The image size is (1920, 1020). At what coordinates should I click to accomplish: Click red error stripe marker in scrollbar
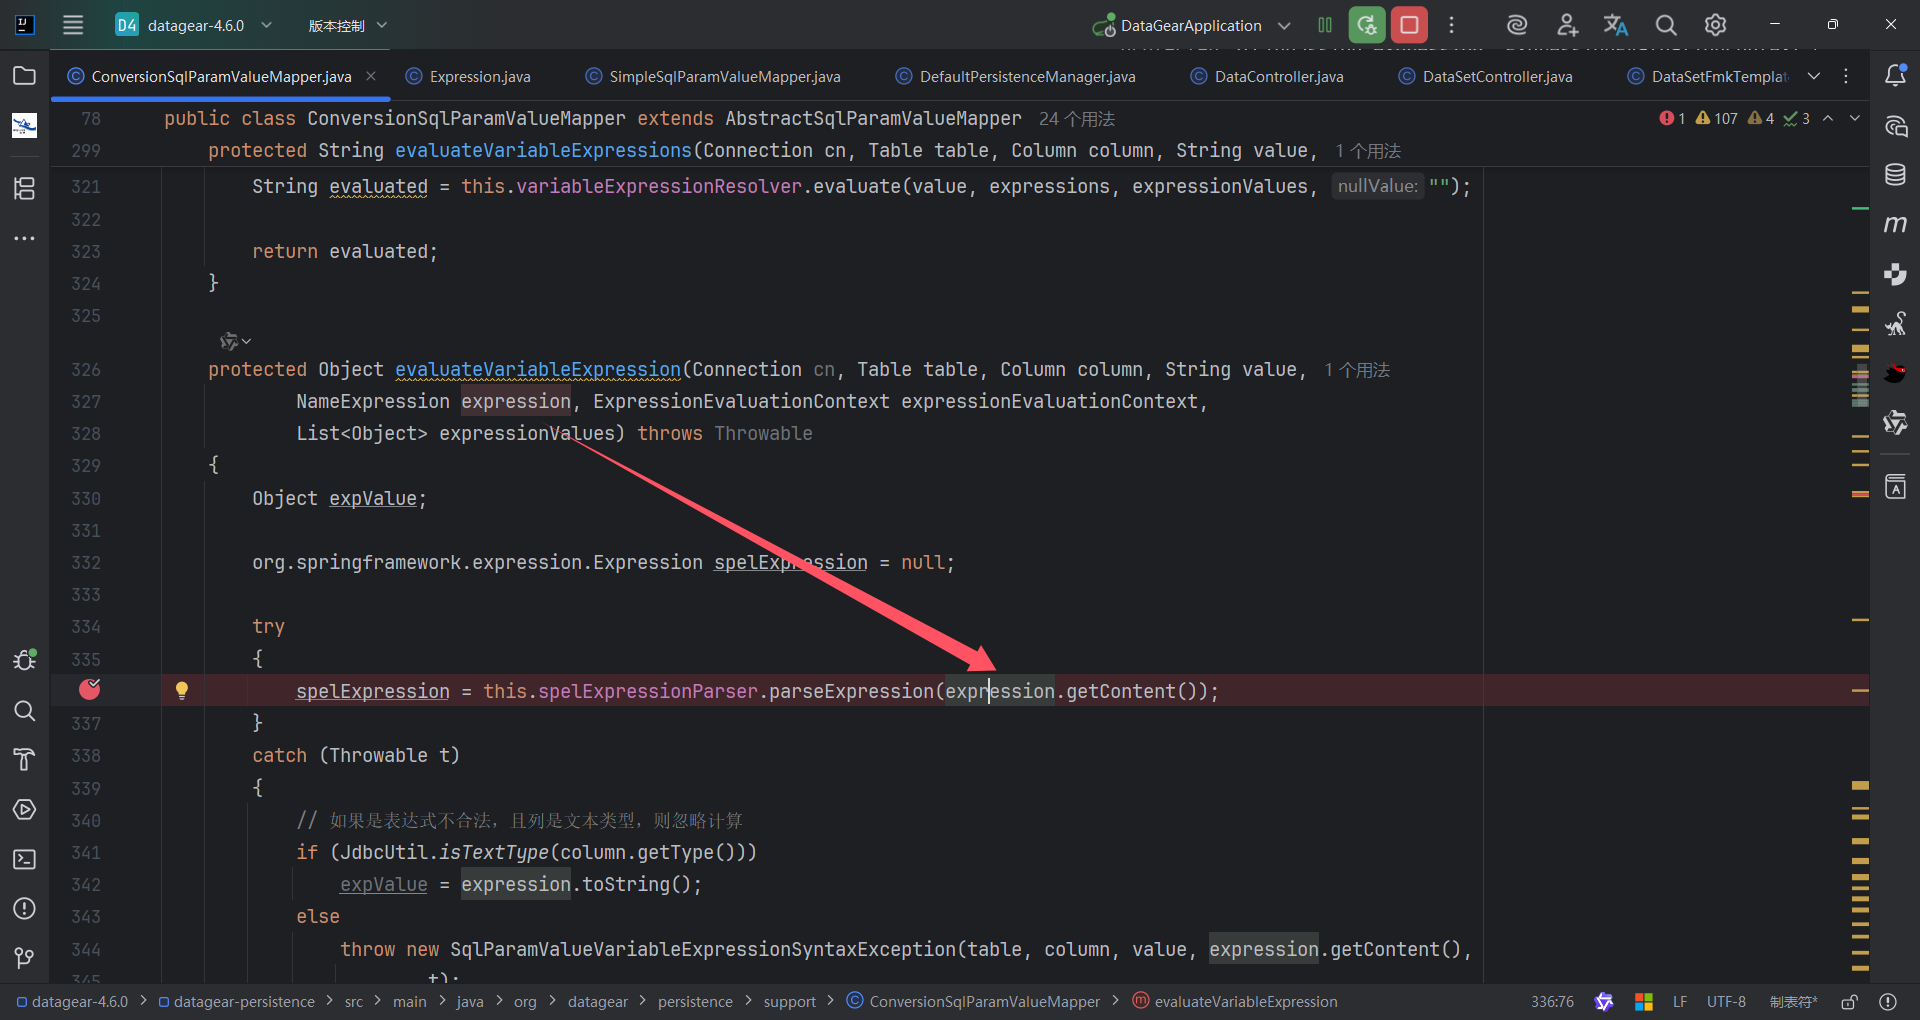1860,494
